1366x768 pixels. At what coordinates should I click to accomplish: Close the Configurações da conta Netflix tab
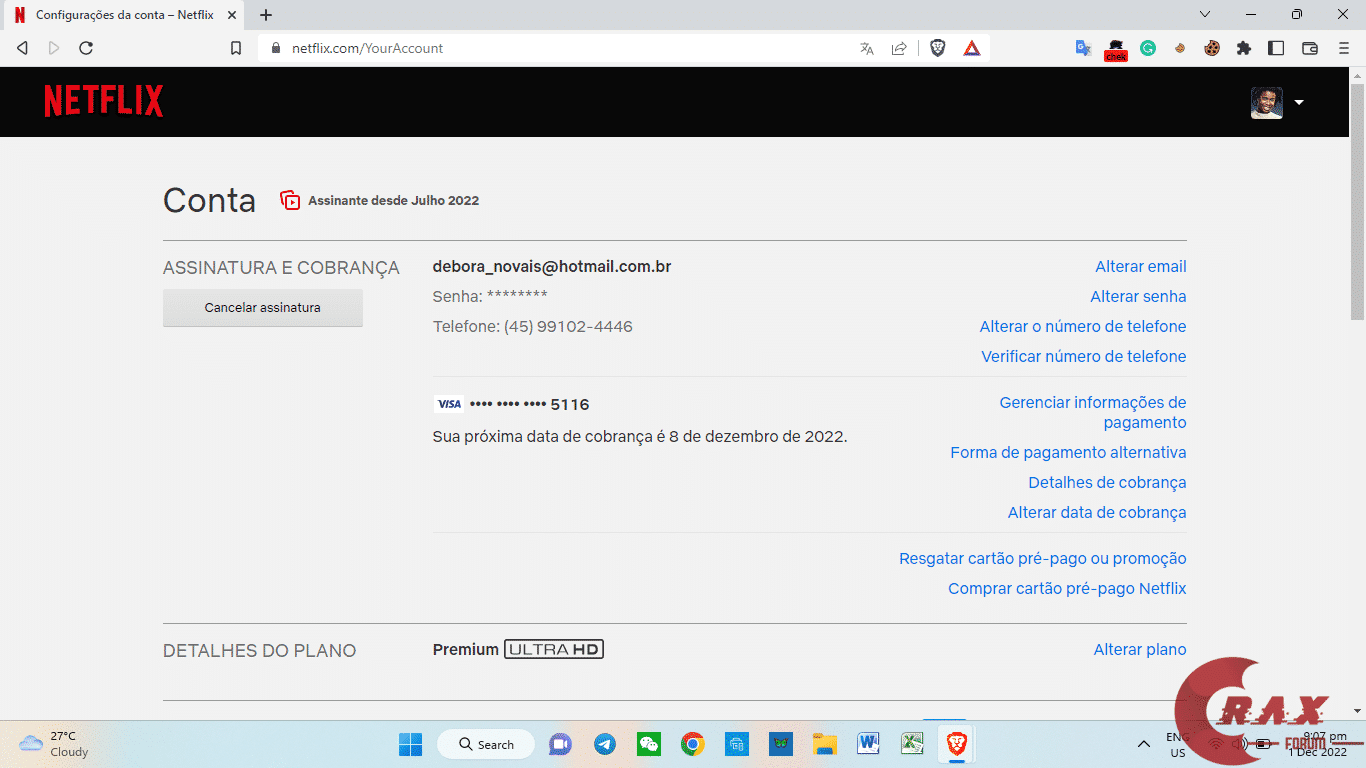coord(230,15)
